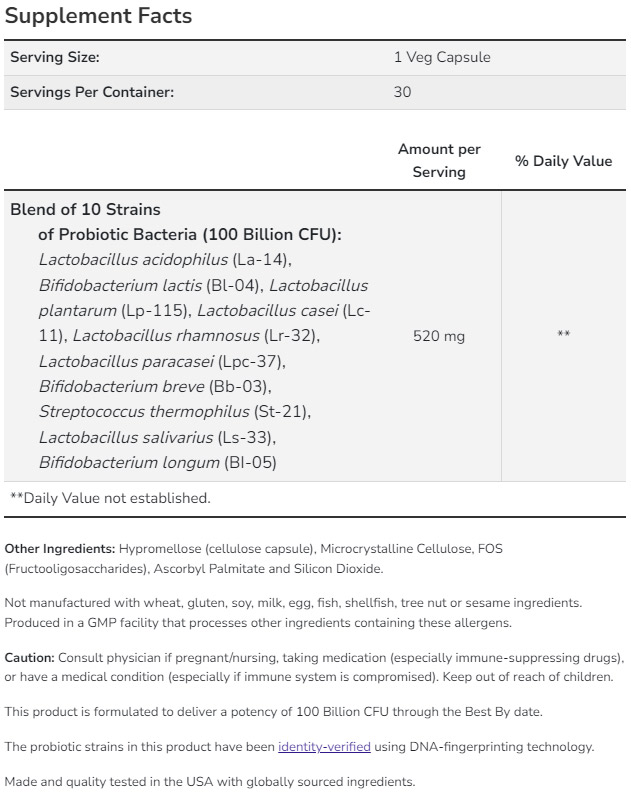Click the Blend of 10 Strains title
Image resolution: width=631 pixels, height=795 pixels.
tap(85, 210)
